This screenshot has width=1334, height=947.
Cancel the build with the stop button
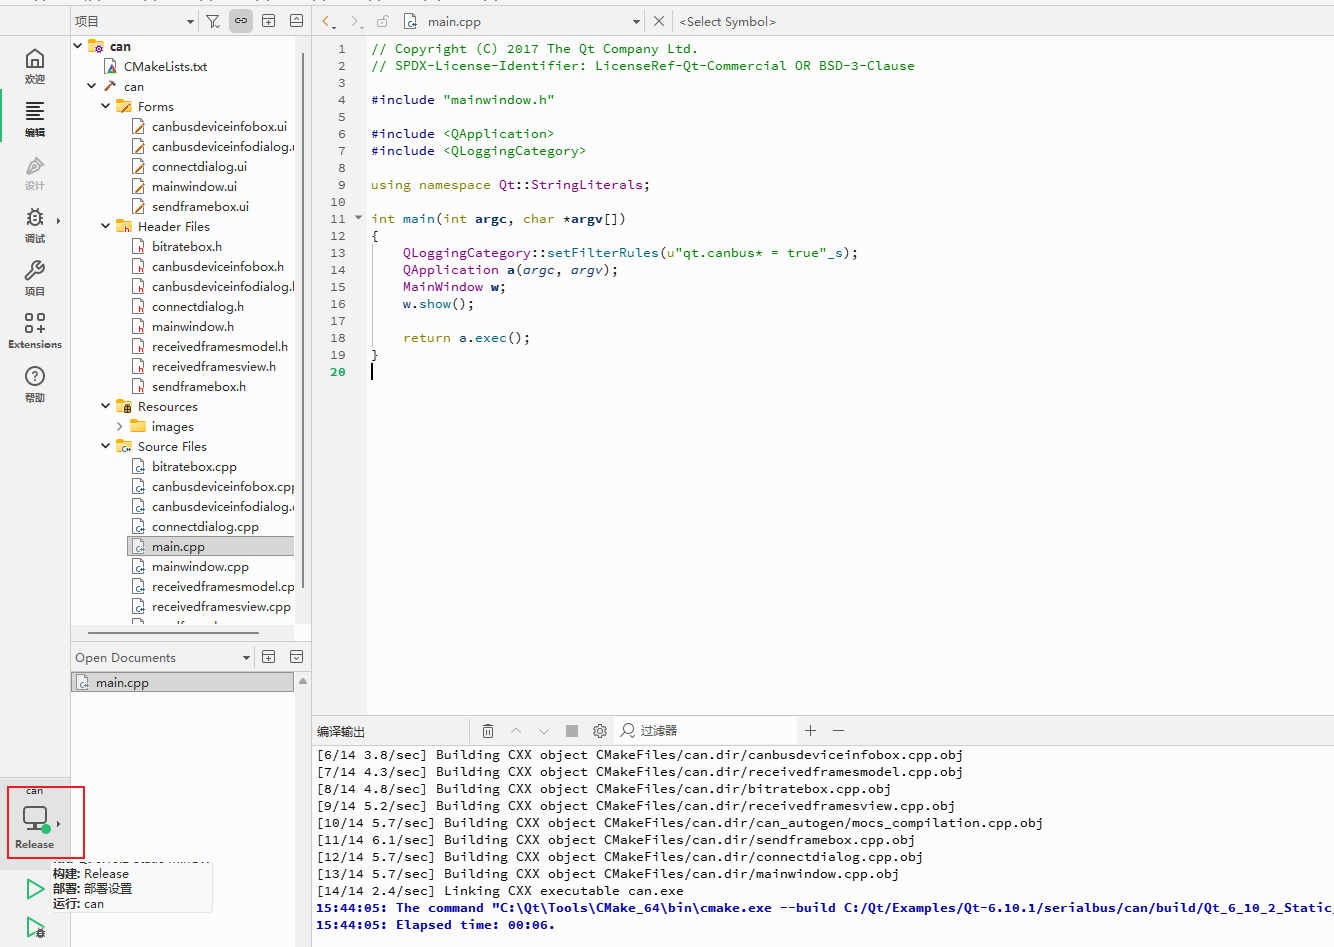pos(572,731)
